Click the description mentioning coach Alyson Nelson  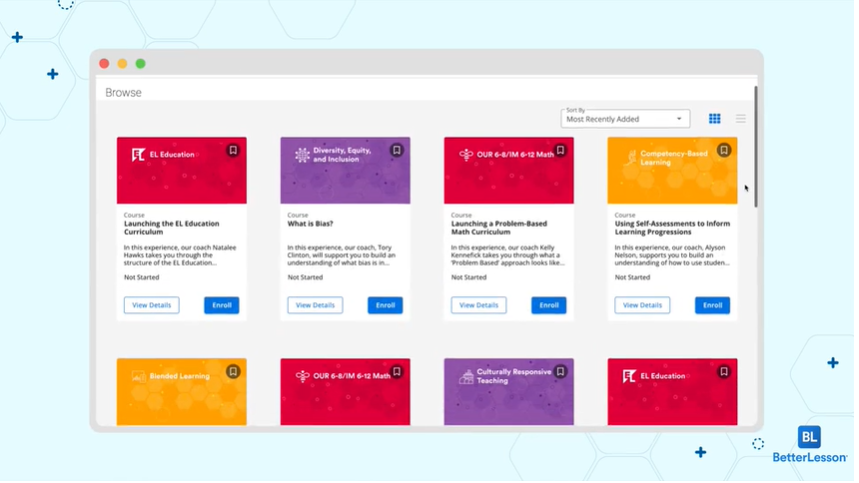point(676,256)
